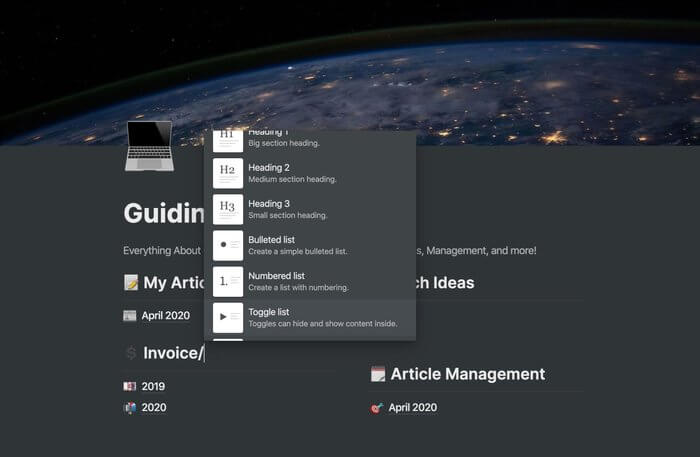Click the calendar icon beside Article Management

(378, 374)
